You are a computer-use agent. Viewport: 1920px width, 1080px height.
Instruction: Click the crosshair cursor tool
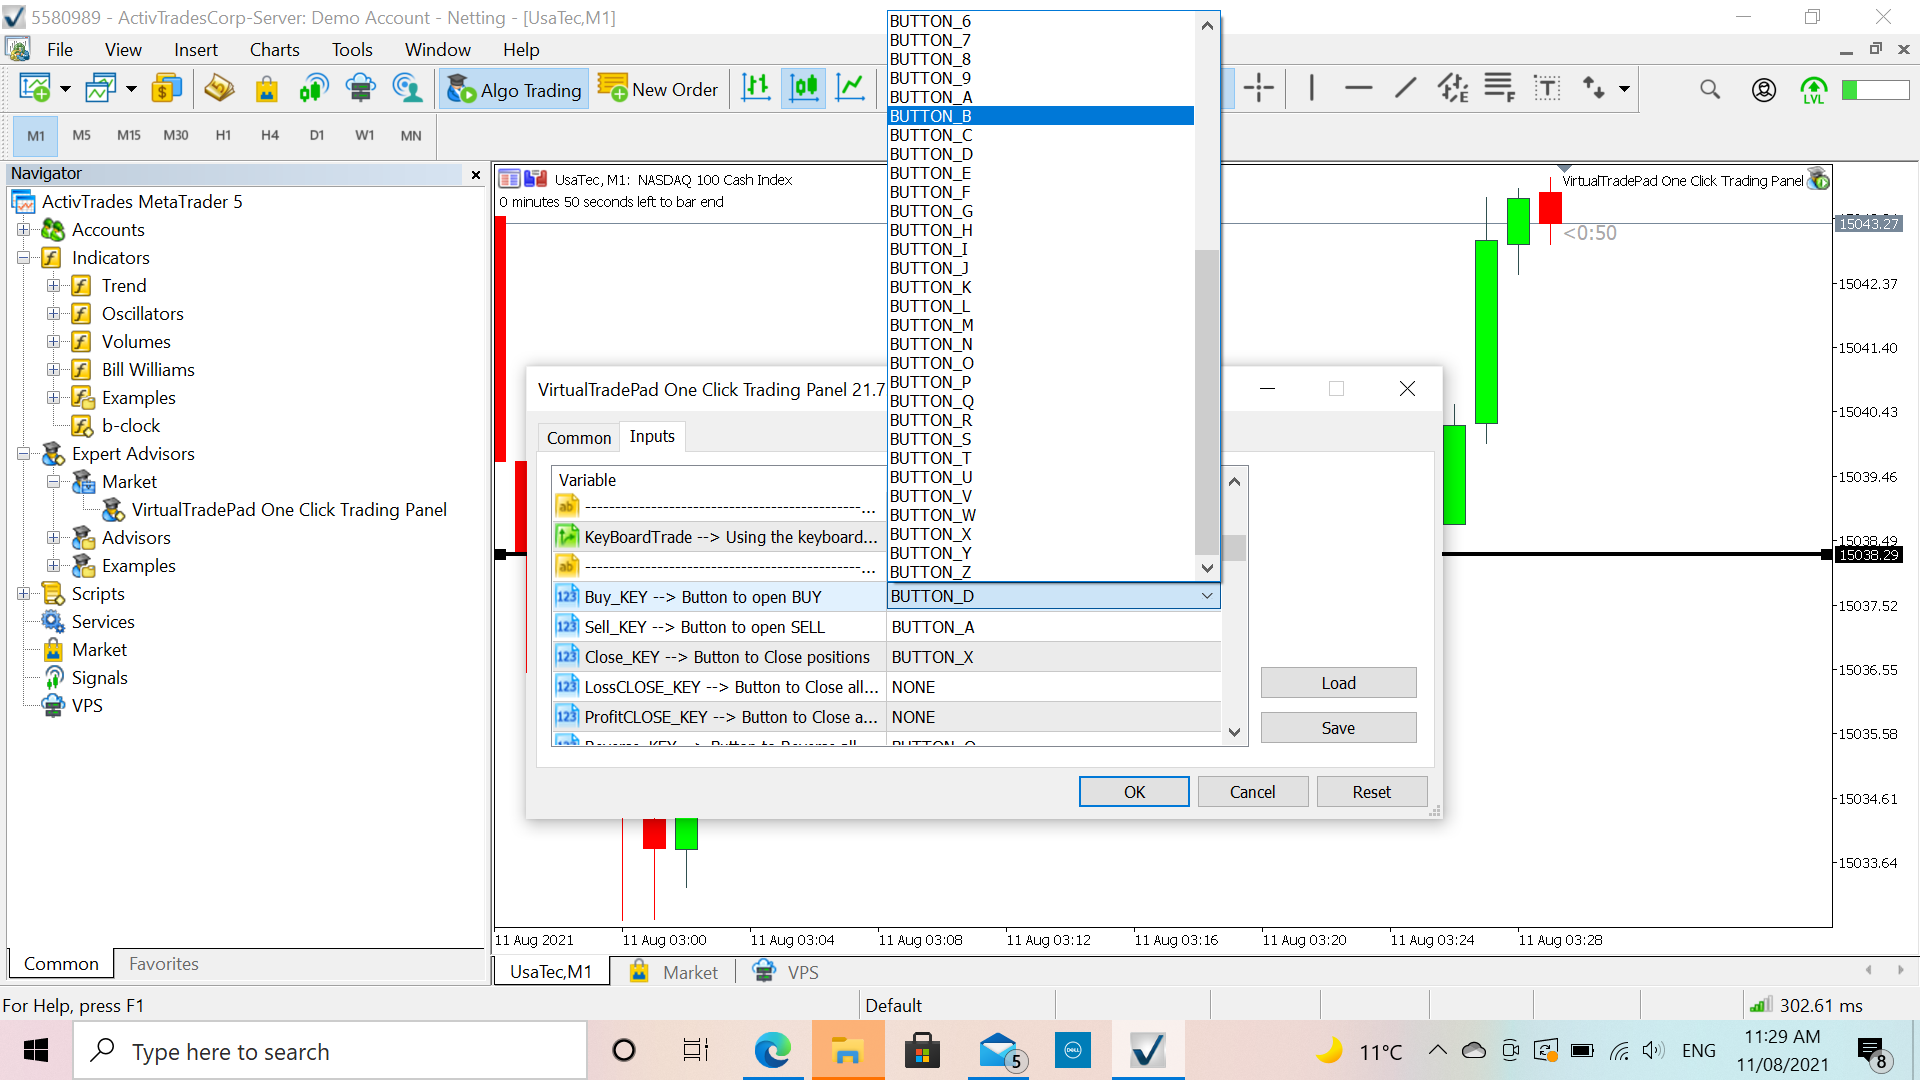click(x=1258, y=88)
